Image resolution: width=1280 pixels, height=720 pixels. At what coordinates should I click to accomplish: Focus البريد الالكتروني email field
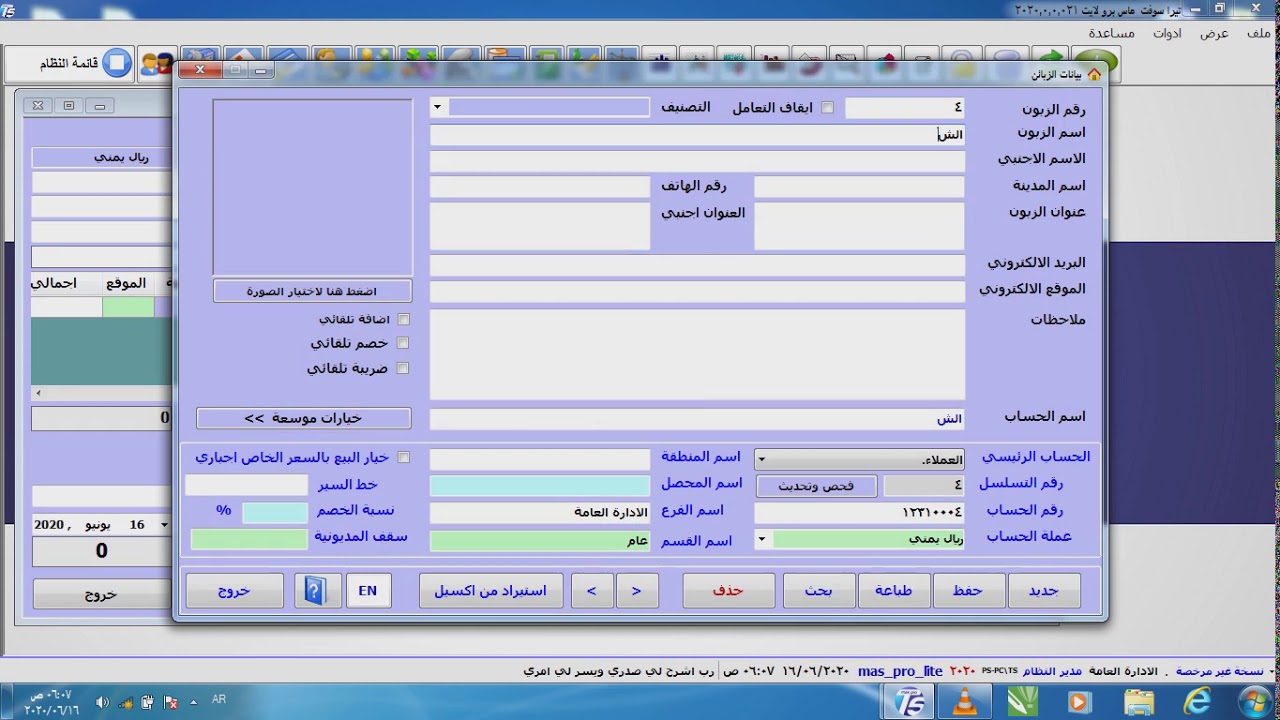(x=697, y=265)
